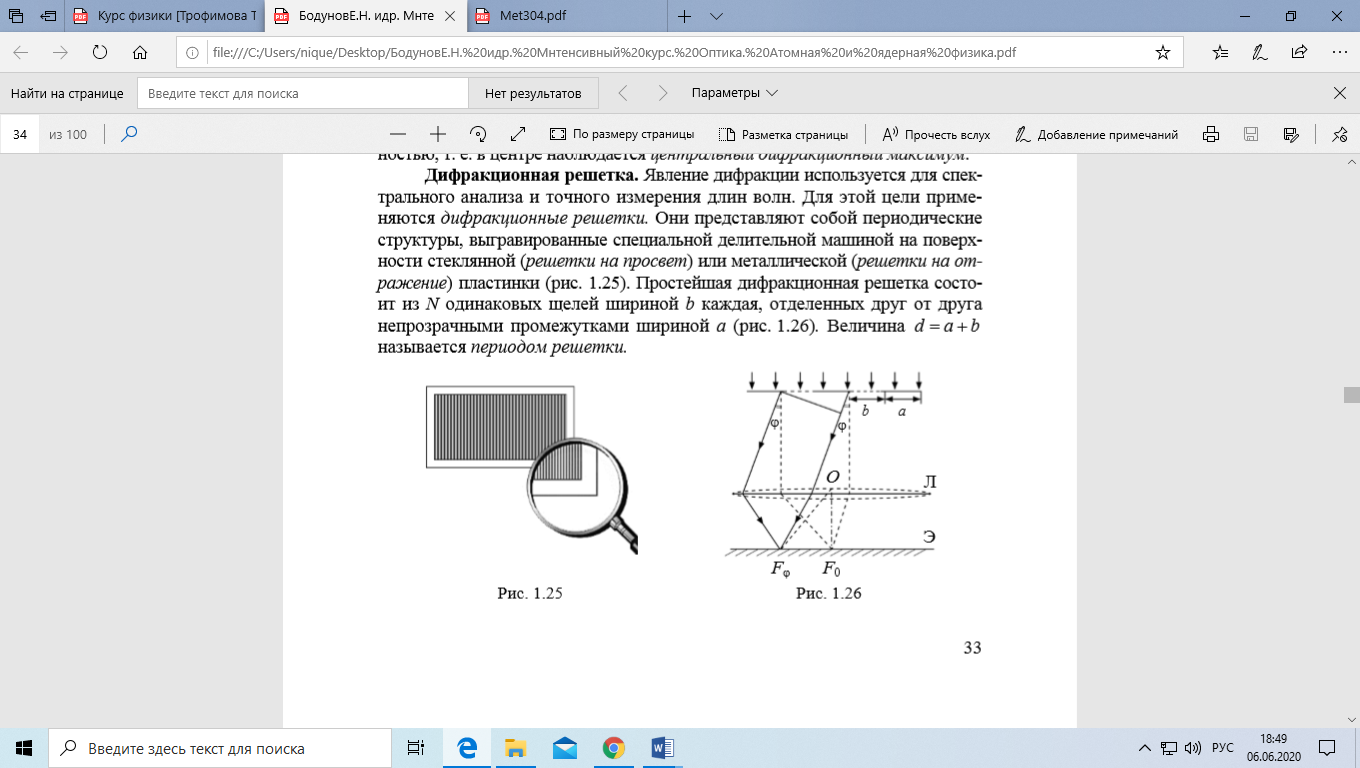Open the favorites list panel
Screen dimensions: 1360x768
tap(1220, 52)
